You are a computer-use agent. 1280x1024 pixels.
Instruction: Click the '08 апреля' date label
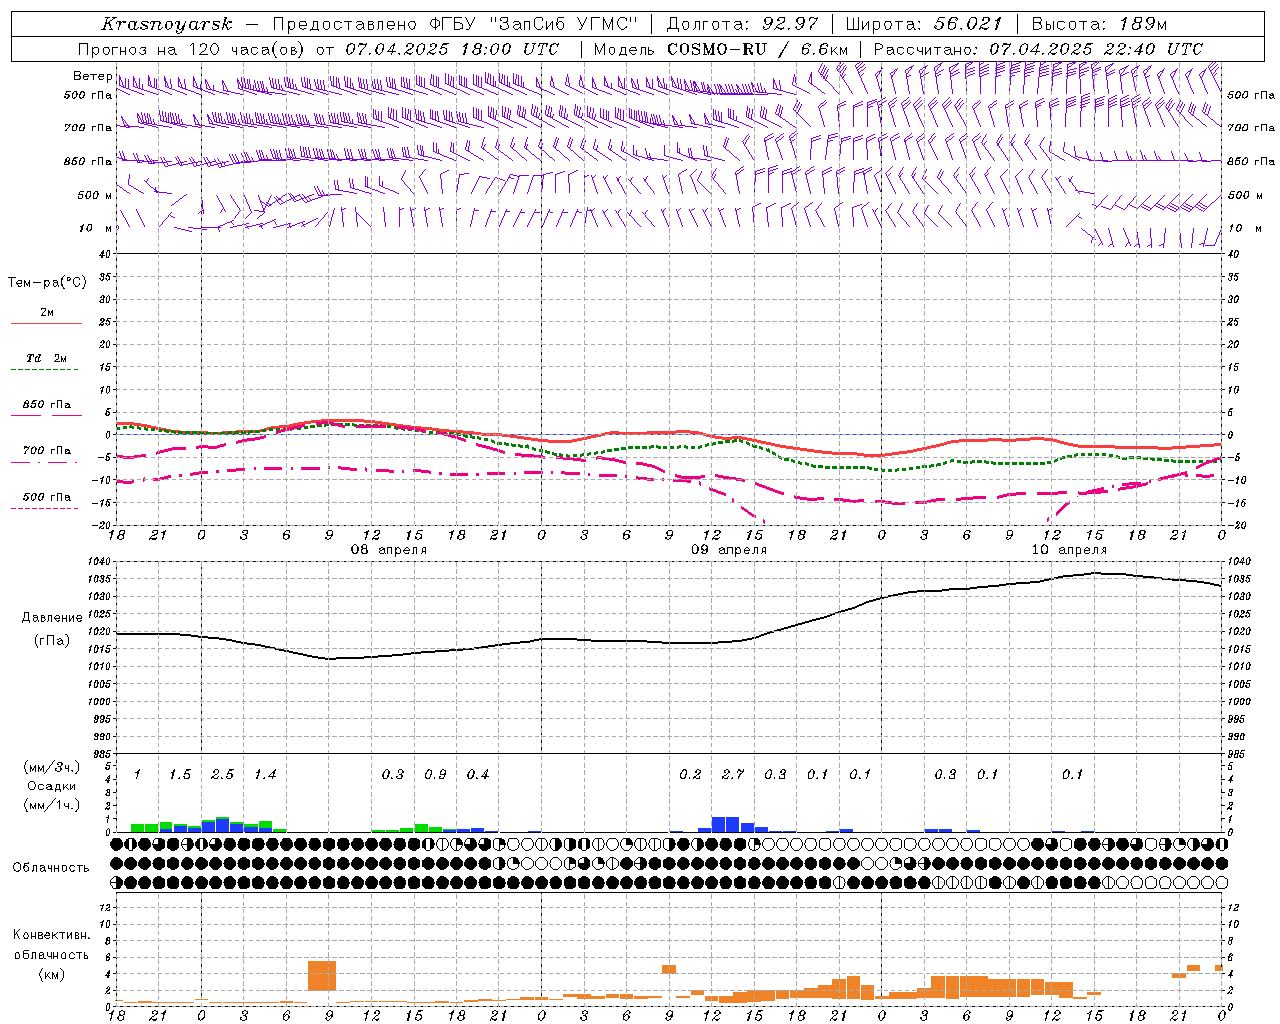[x=388, y=550]
